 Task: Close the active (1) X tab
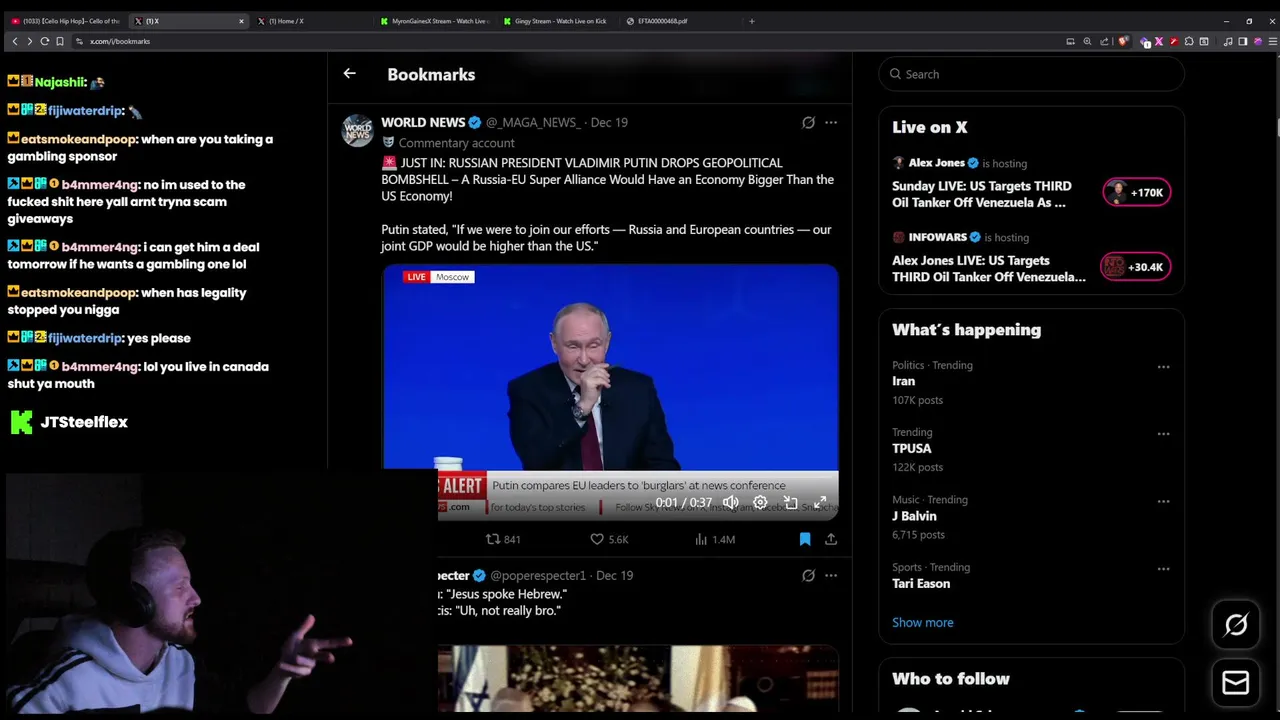click(x=241, y=21)
